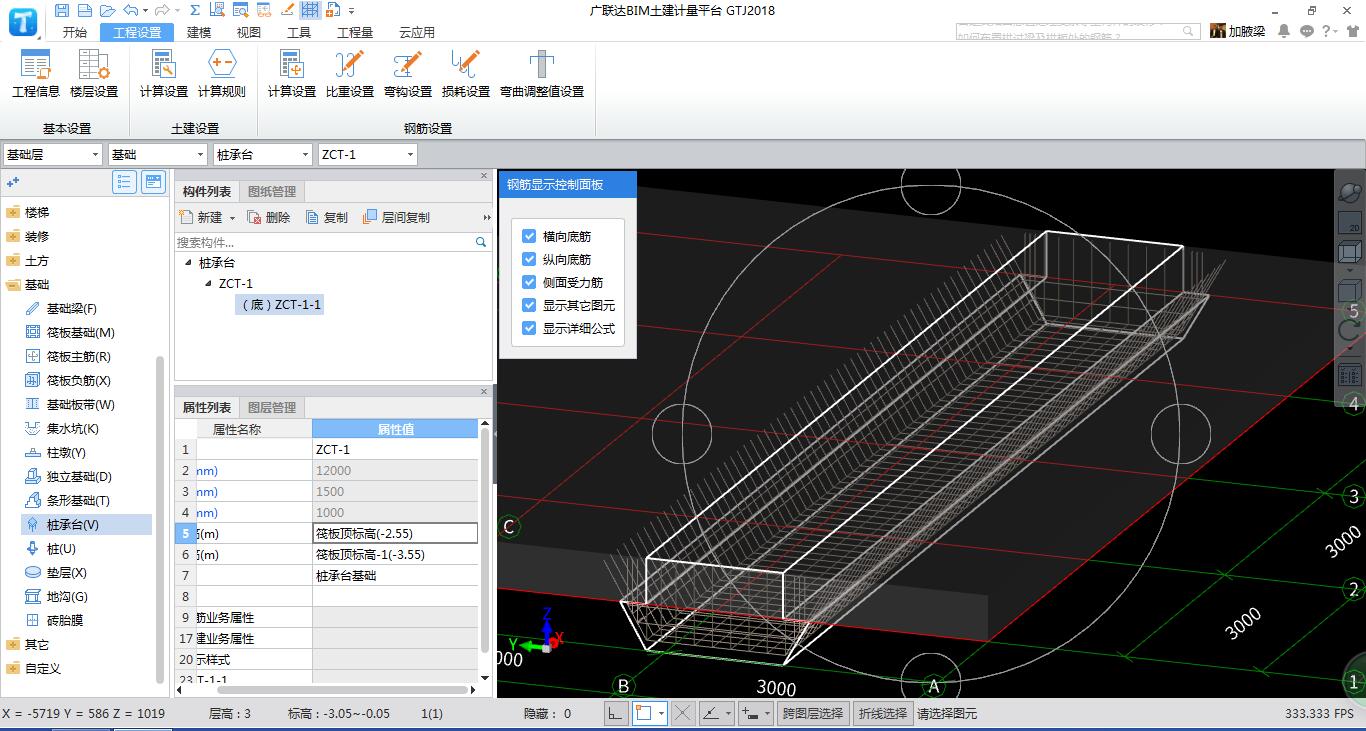This screenshot has height=731, width=1366.
Task: Uncheck 显示详细公式 checkbox
Action: click(529, 328)
